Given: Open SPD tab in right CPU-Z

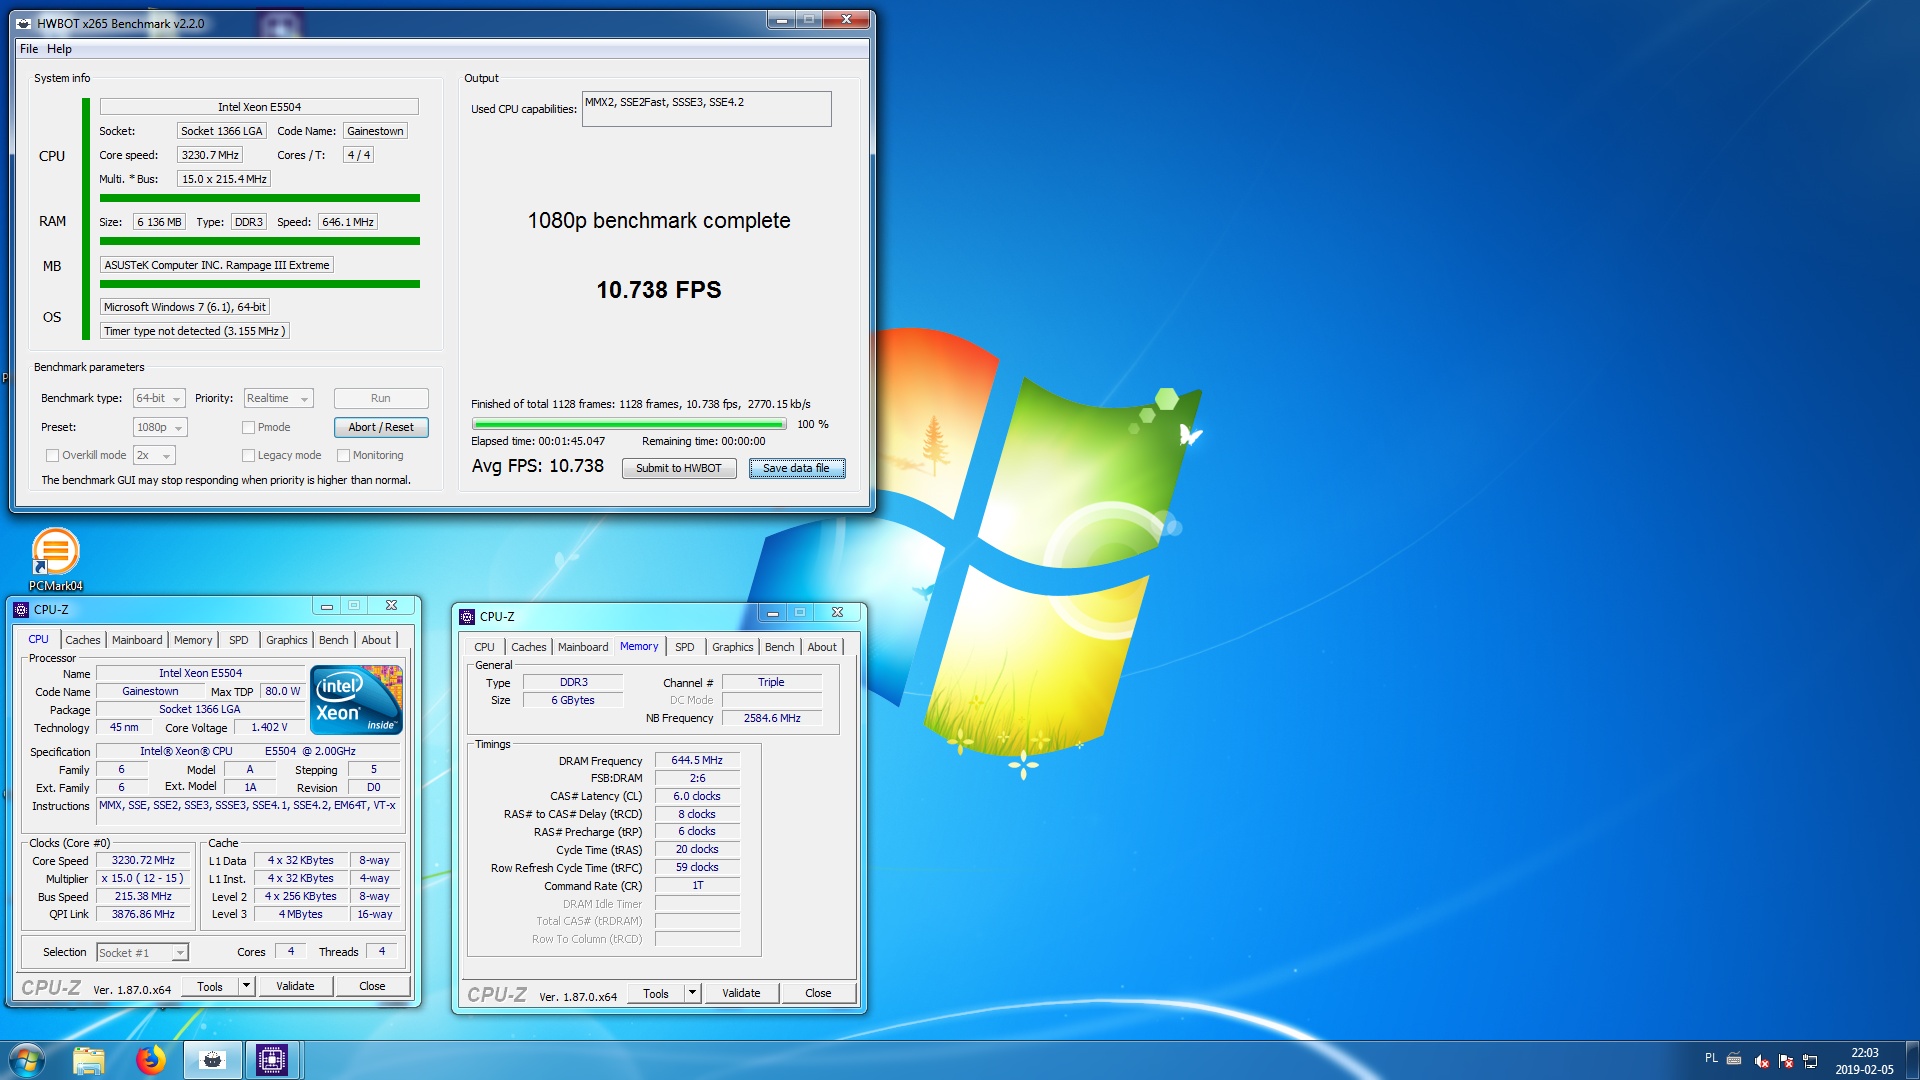Looking at the screenshot, I should [684, 647].
